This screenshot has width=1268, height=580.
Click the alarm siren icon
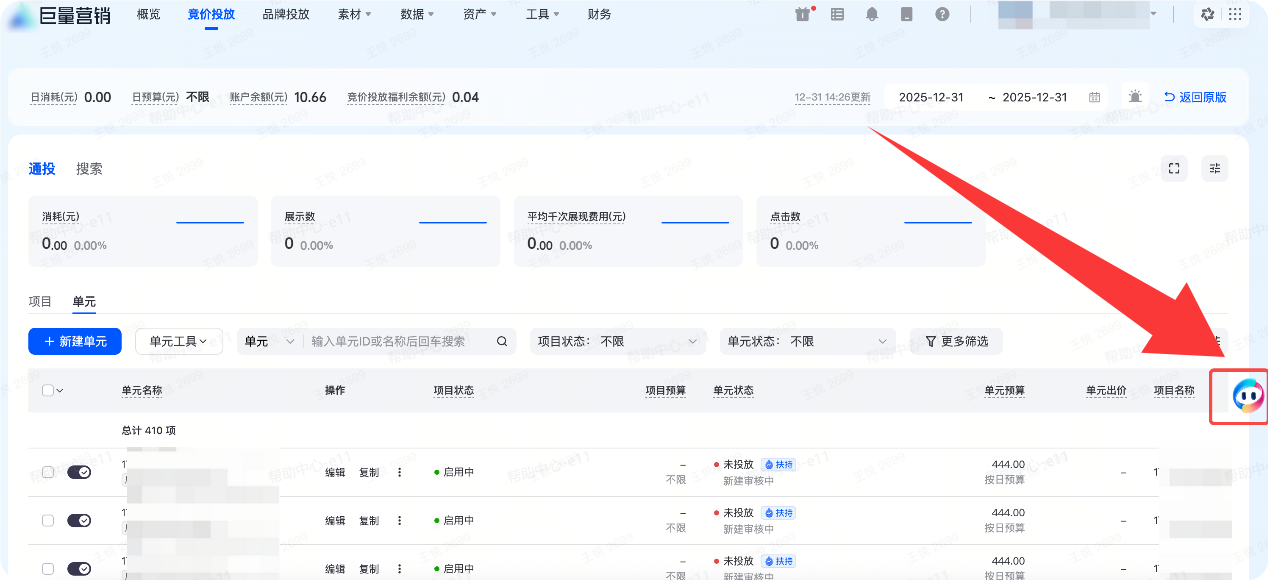1135,97
